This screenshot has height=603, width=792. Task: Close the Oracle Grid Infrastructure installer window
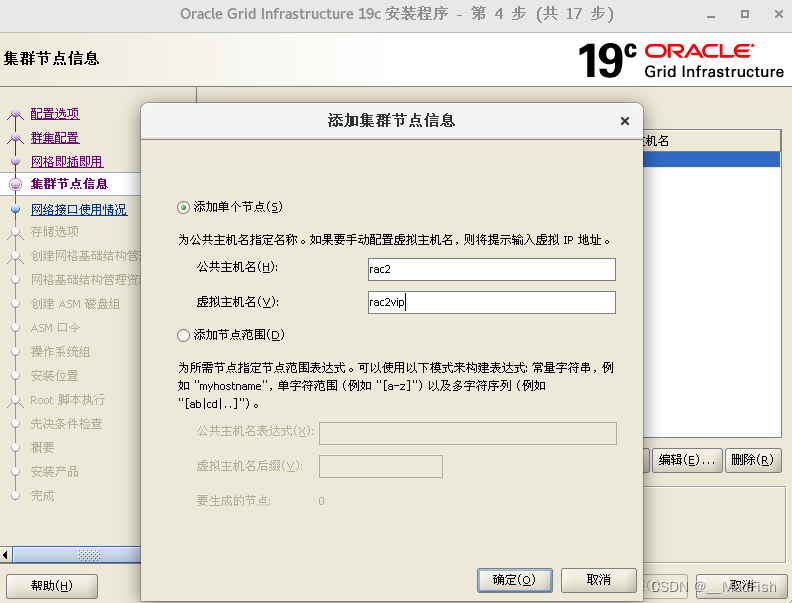[x=779, y=14]
